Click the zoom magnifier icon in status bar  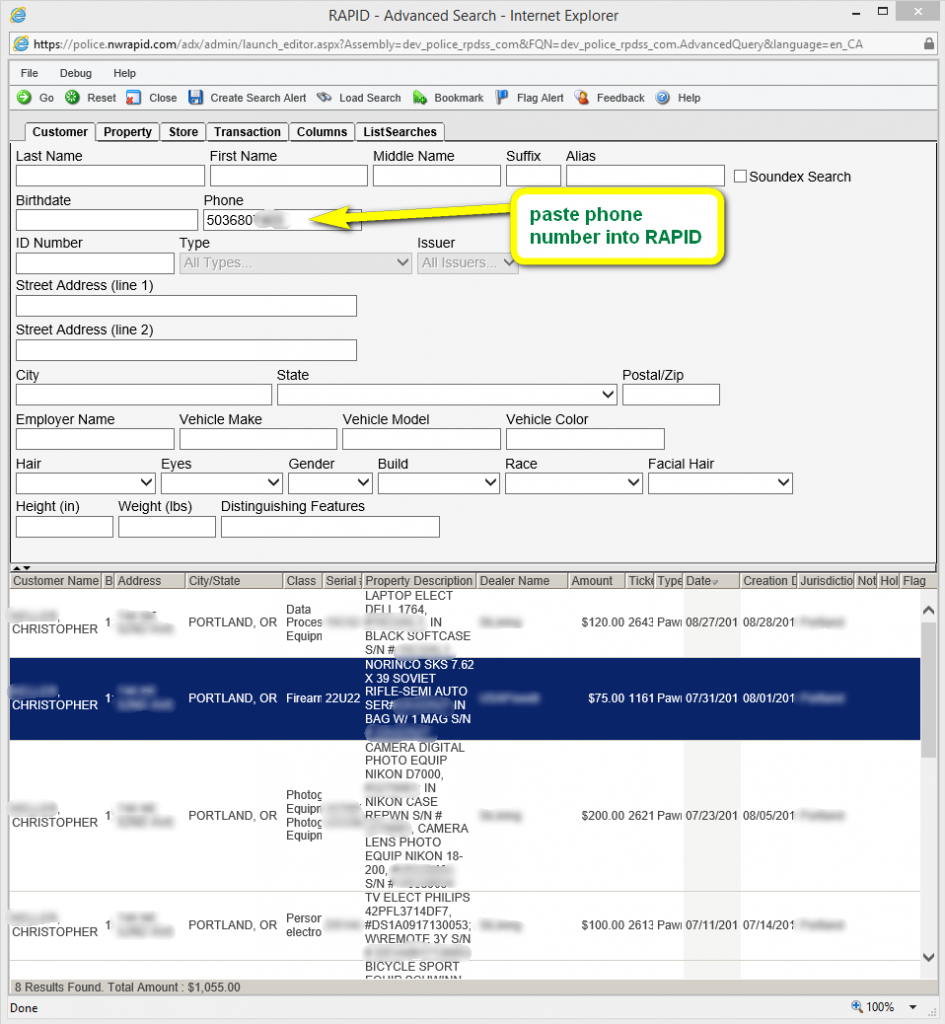click(856, 1006)
